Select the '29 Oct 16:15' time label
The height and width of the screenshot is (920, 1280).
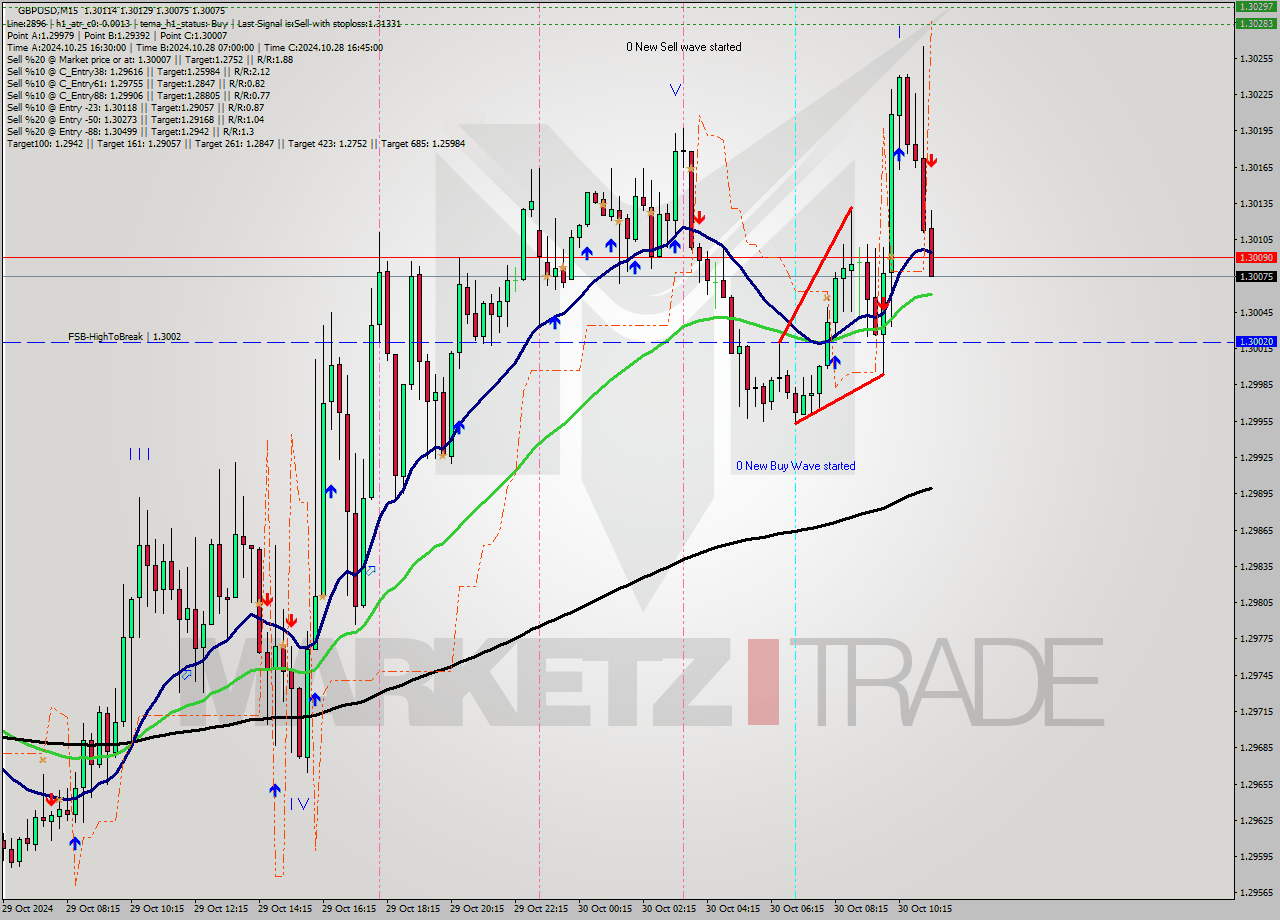point(348,909)
